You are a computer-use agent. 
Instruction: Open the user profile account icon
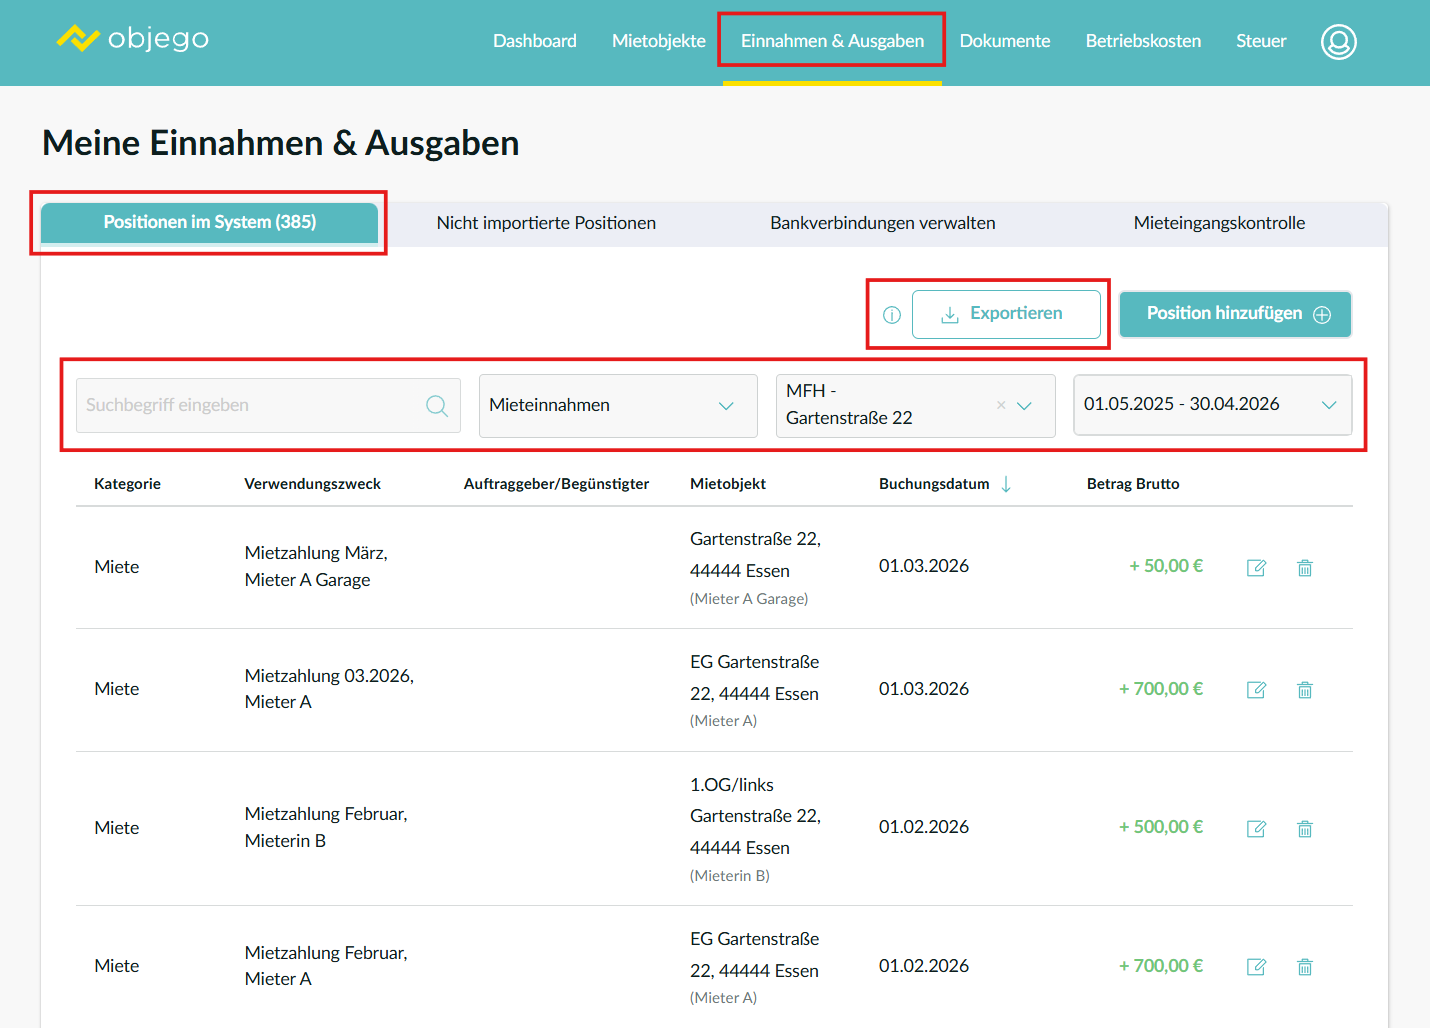click(1338, 41)
